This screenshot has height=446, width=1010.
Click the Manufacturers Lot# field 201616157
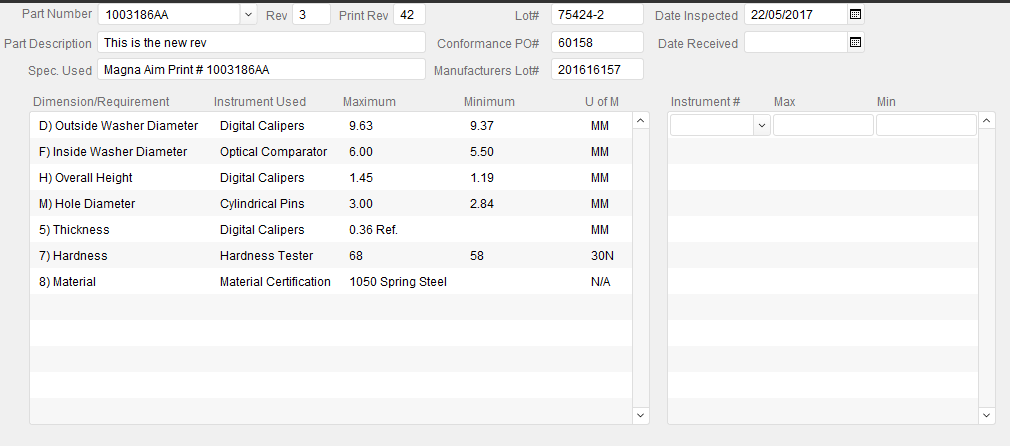point(597,69)
